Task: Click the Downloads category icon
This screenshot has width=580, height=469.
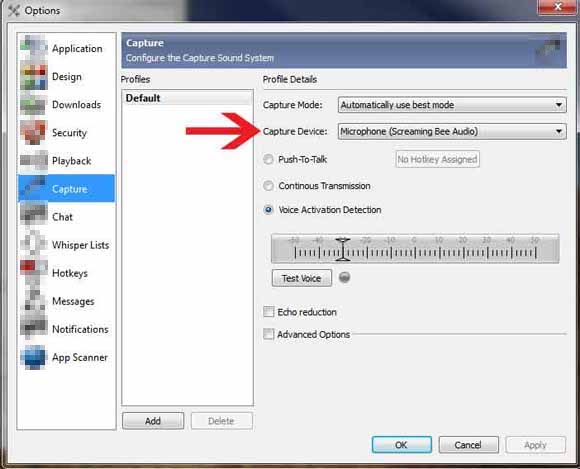Action: click(x=34, y=105)
